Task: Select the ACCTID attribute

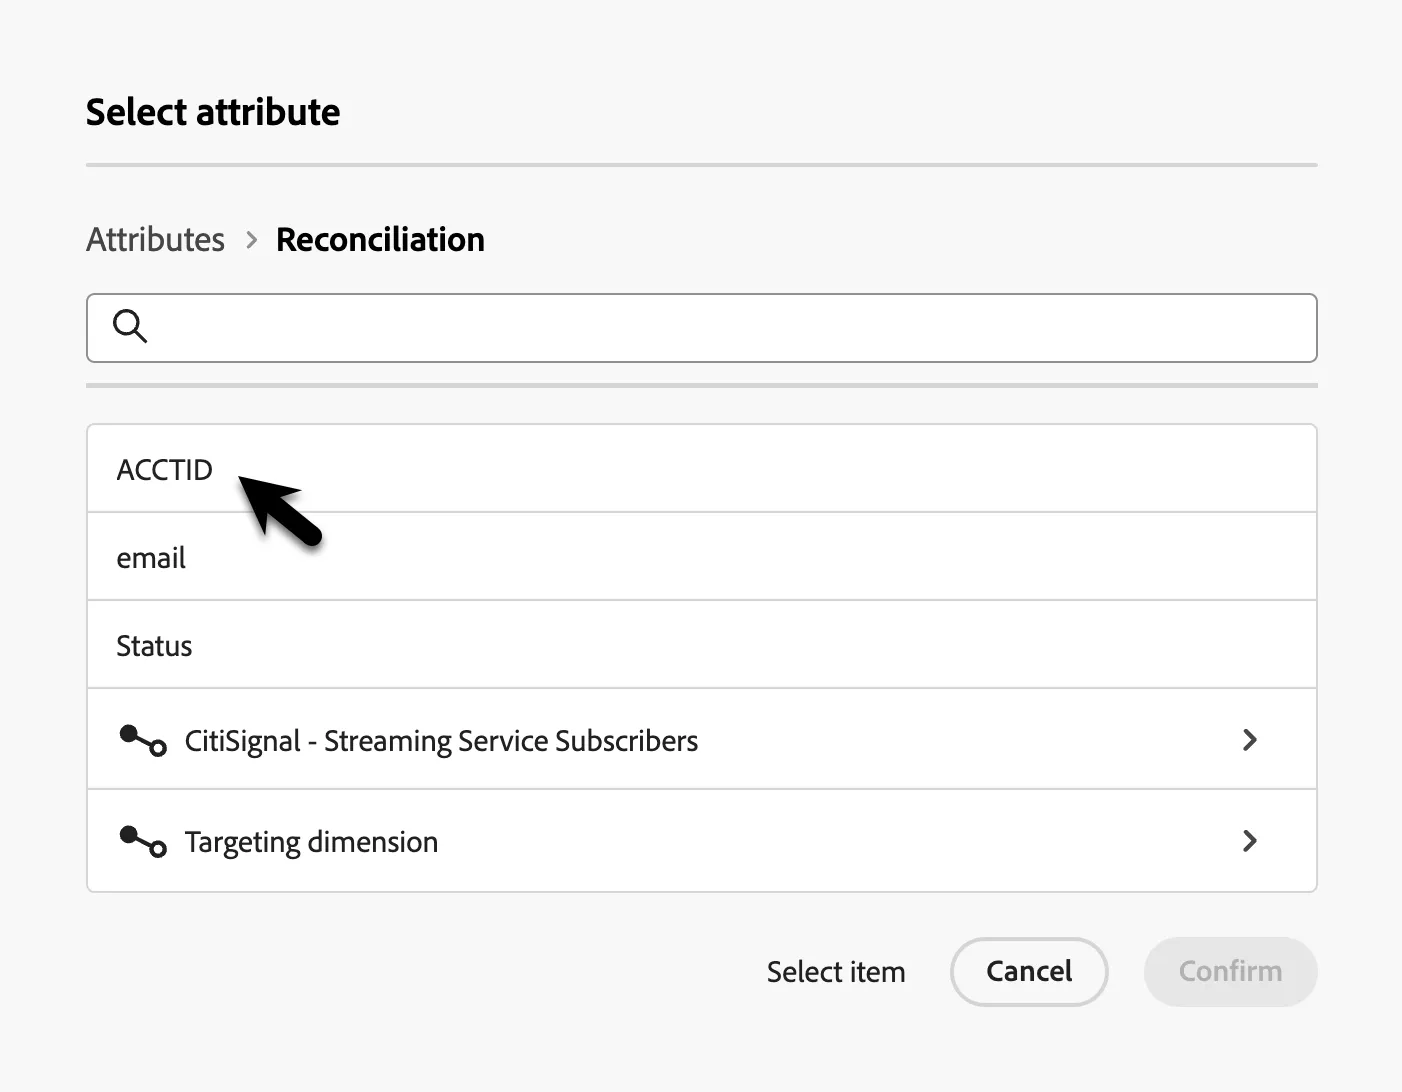Action: [702, 469]
